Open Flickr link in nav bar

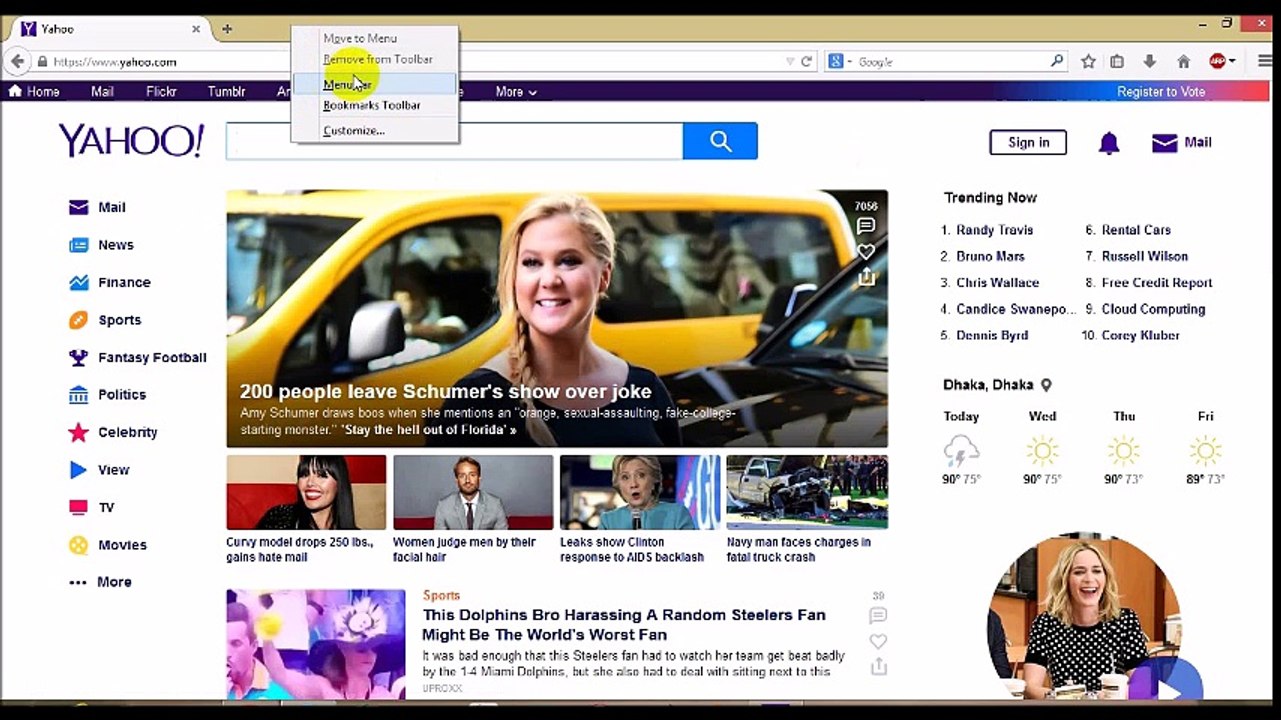pyautogui.click(x=161, y=91)
